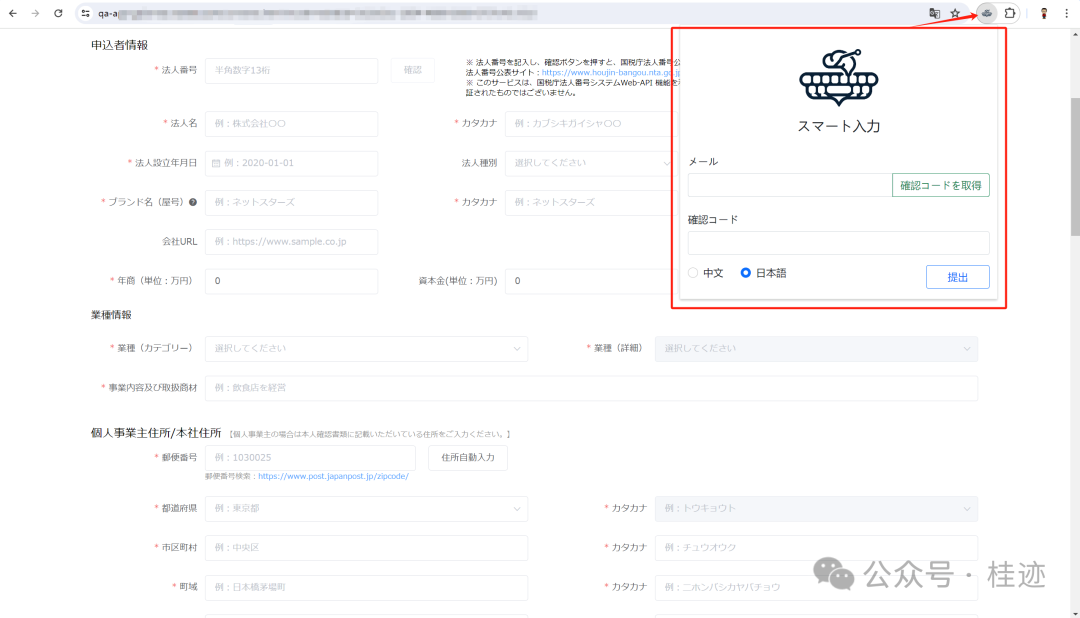Screen dimensions: 1080x618
Task: Click the browser back navigation arrow
Action: pyautogui.click(x=13, y=14)
